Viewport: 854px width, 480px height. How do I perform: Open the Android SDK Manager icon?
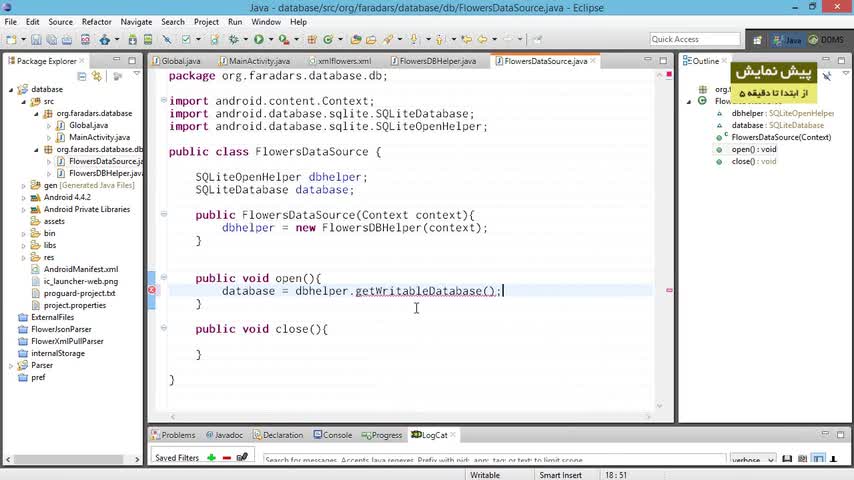(132, 39)
